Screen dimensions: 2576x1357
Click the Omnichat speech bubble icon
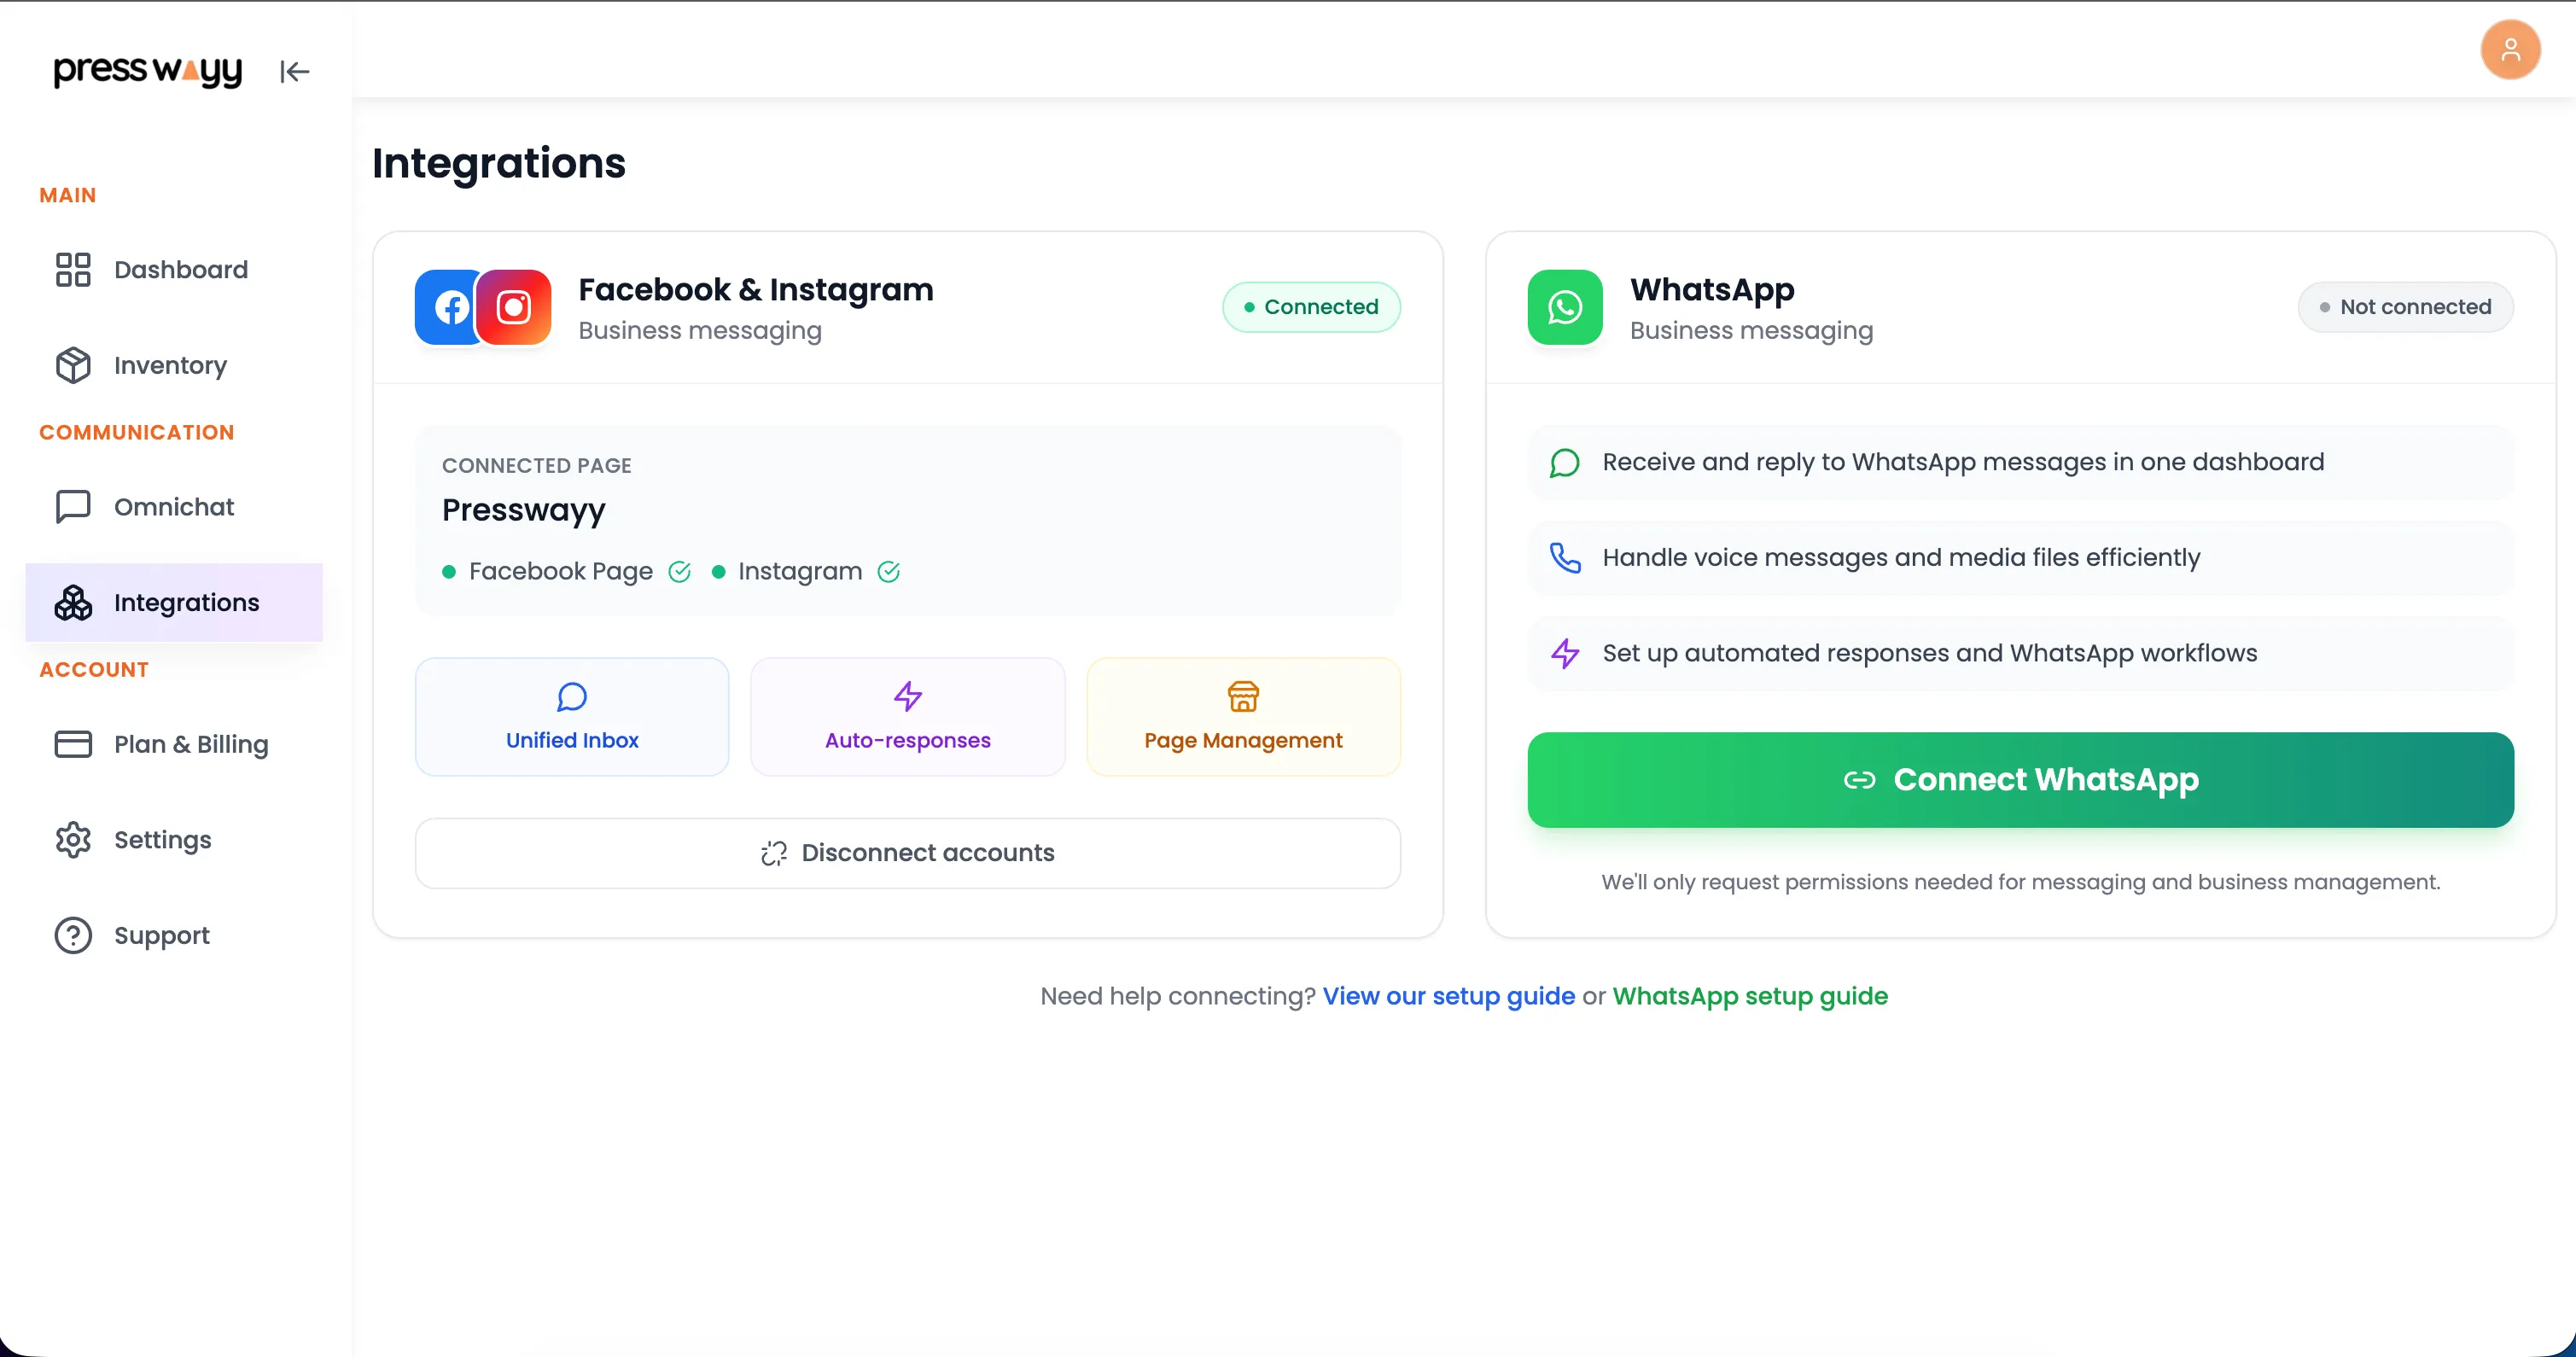pos(73,507)
